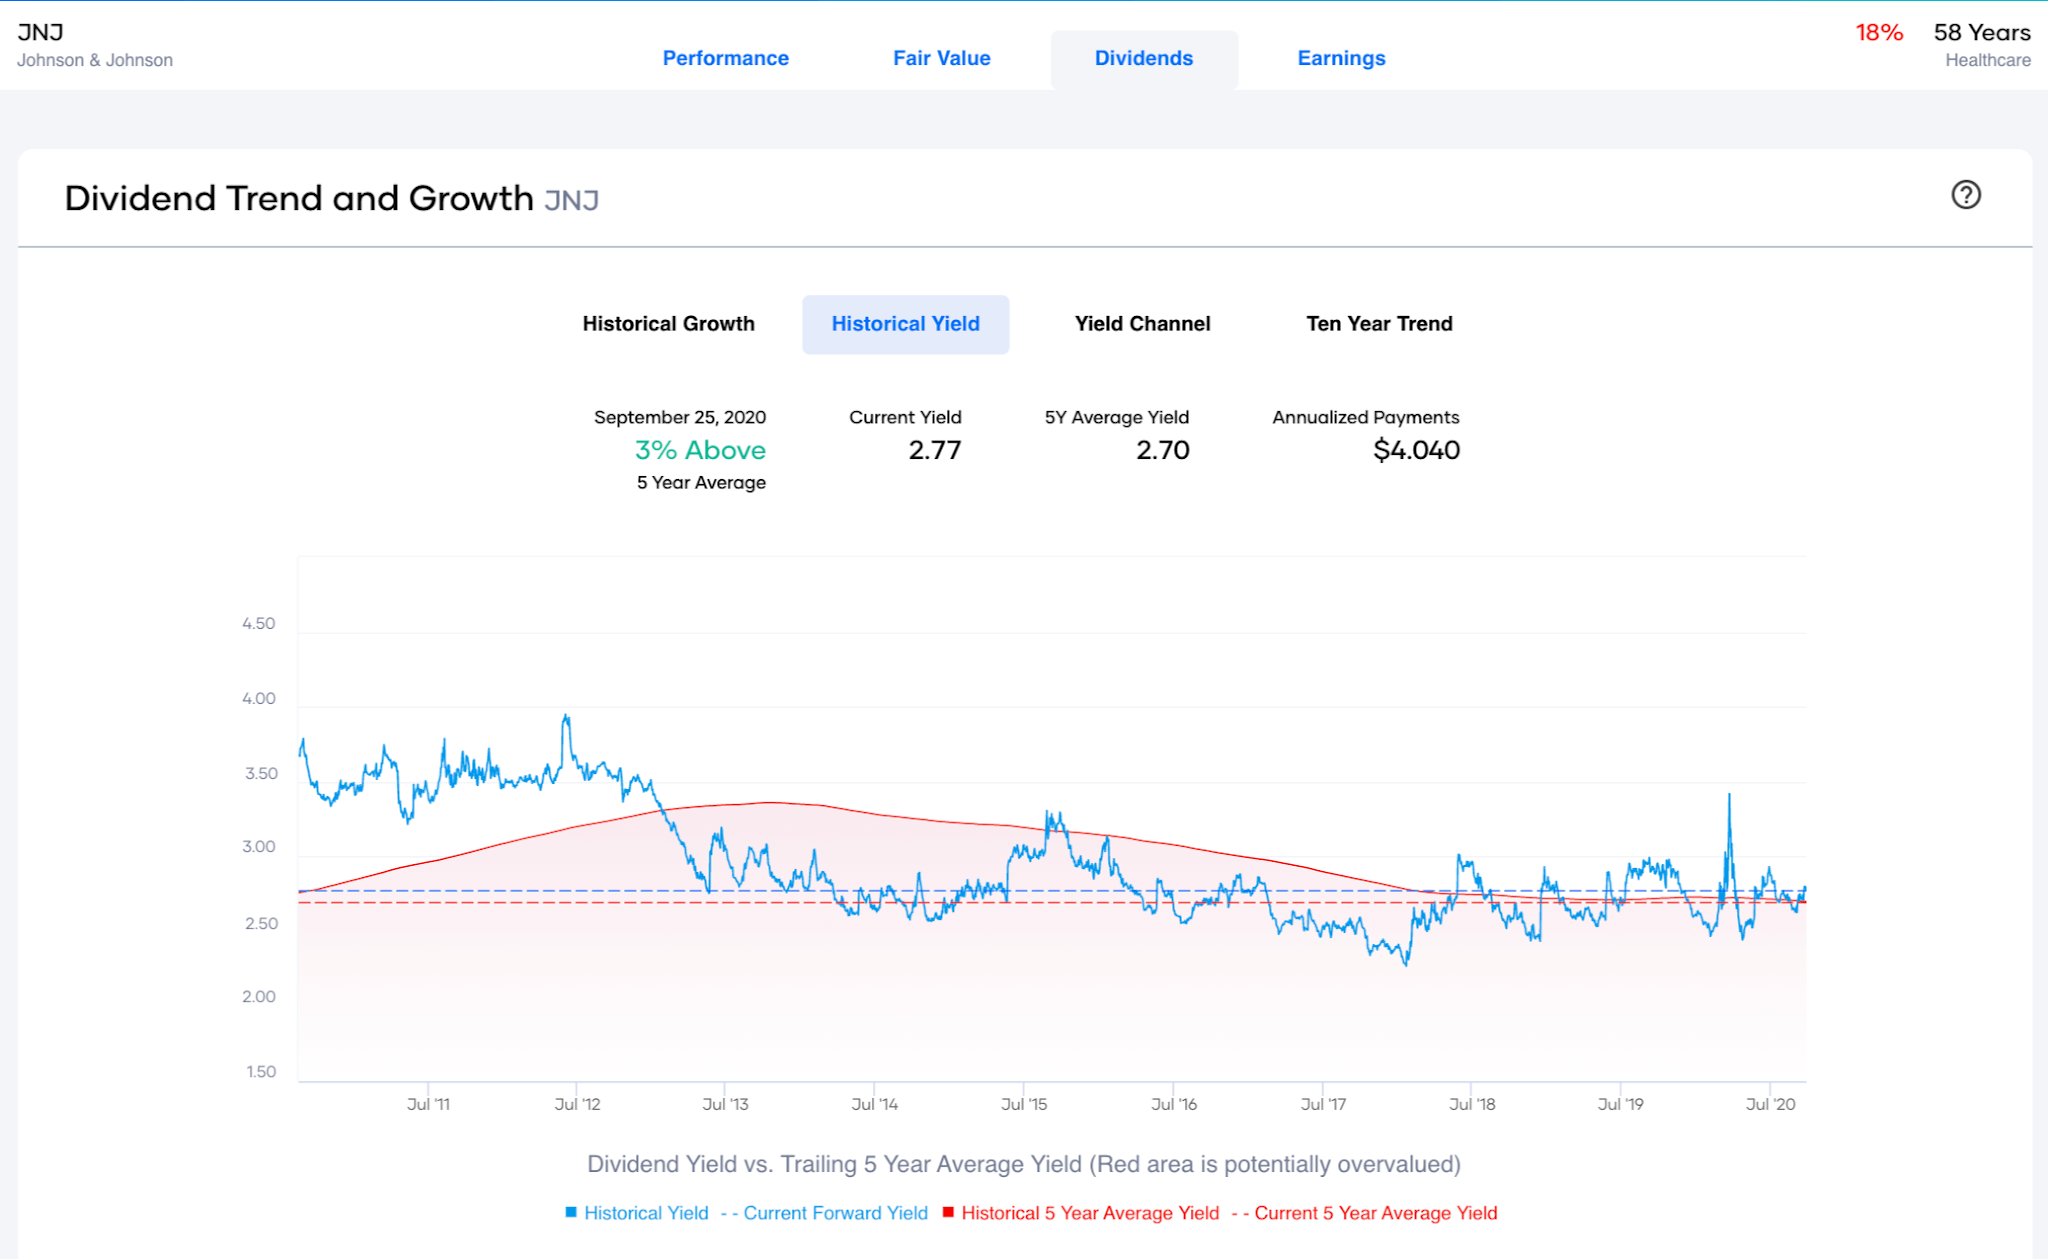Select the Historical Growth view

pos(668,323)
